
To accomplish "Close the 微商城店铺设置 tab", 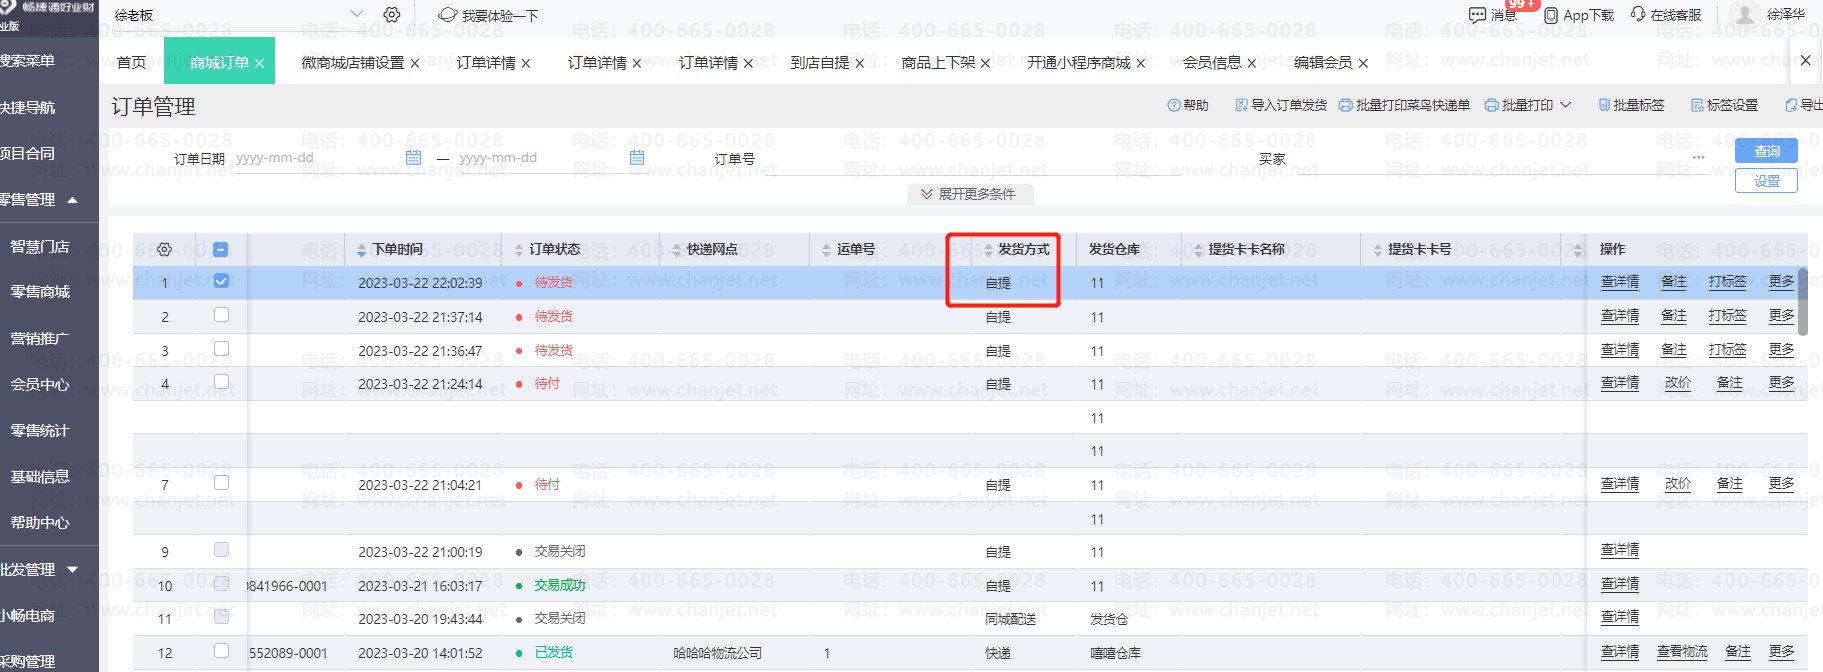I will 415,63.
